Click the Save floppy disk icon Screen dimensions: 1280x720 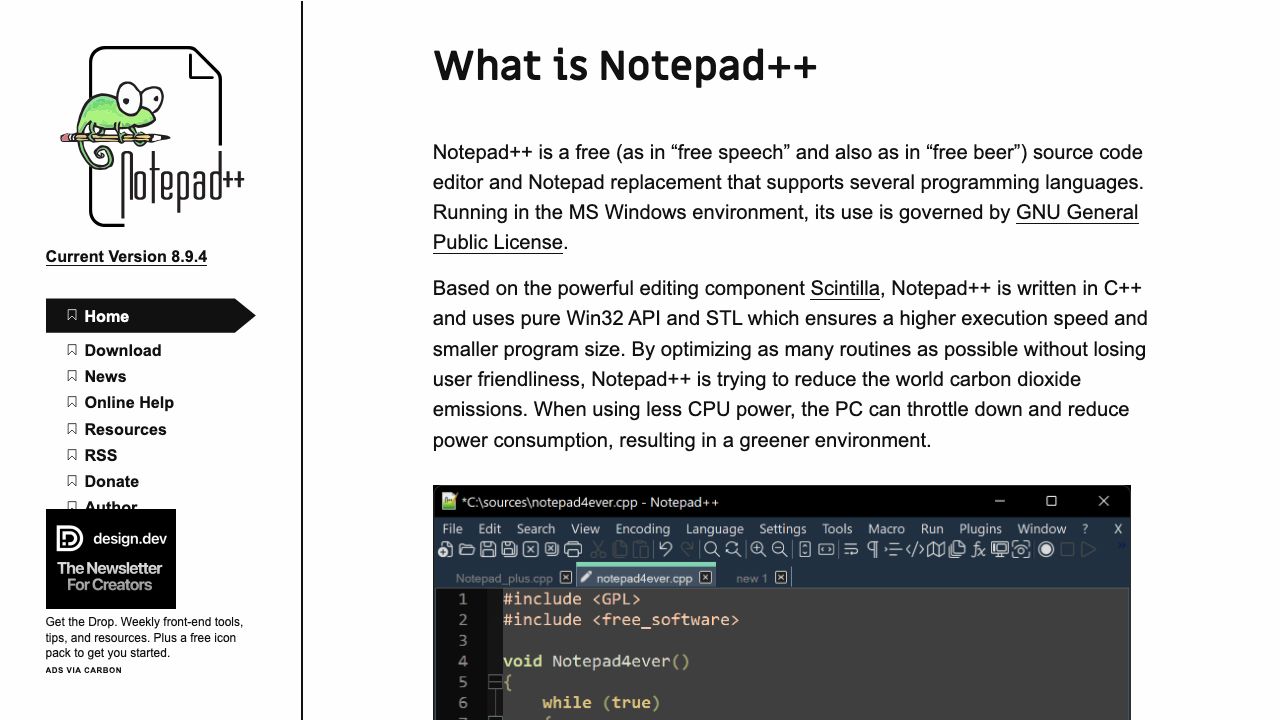point(488,549)
